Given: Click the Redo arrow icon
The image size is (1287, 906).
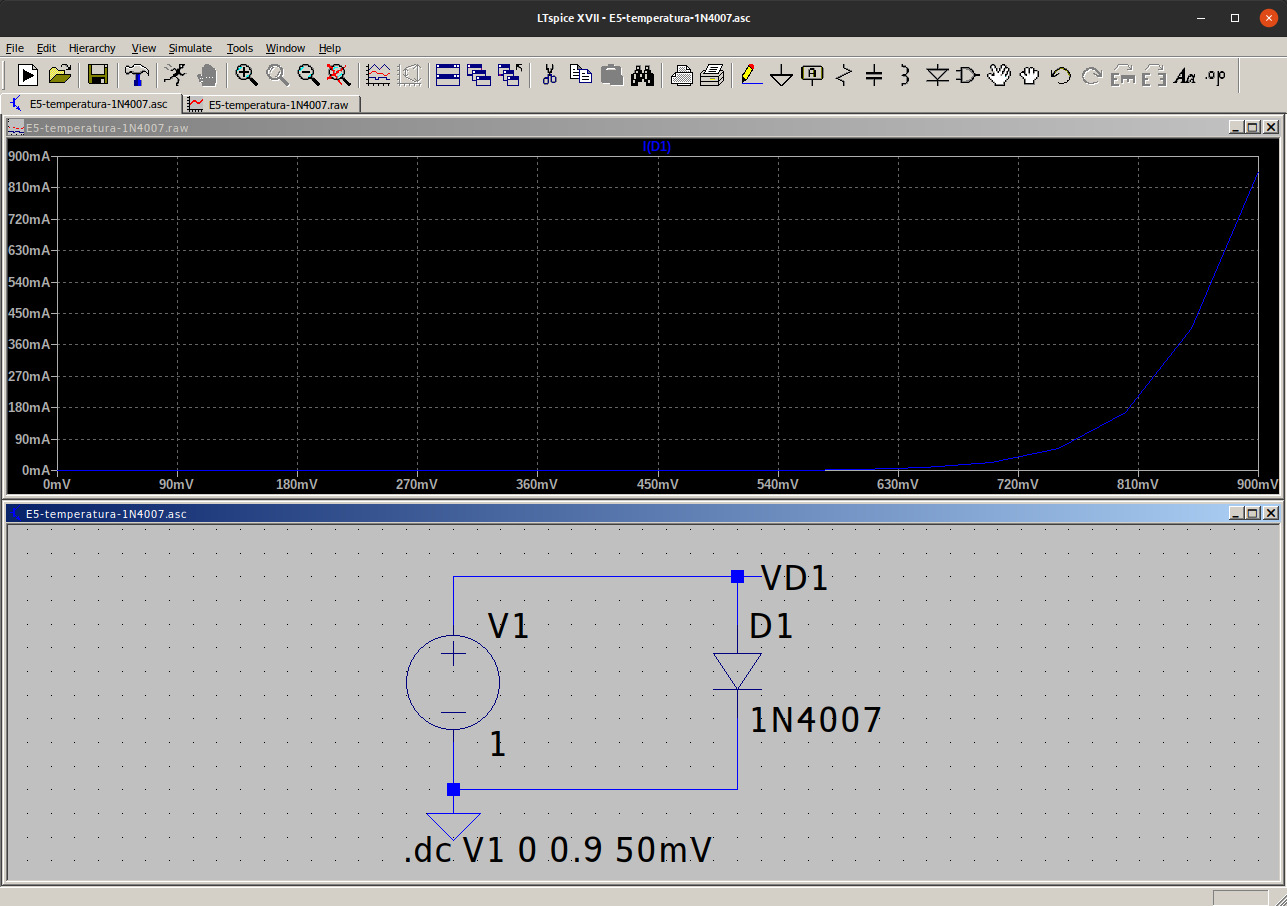Looking at the screenshot, I should click(x=1092, y=74).
